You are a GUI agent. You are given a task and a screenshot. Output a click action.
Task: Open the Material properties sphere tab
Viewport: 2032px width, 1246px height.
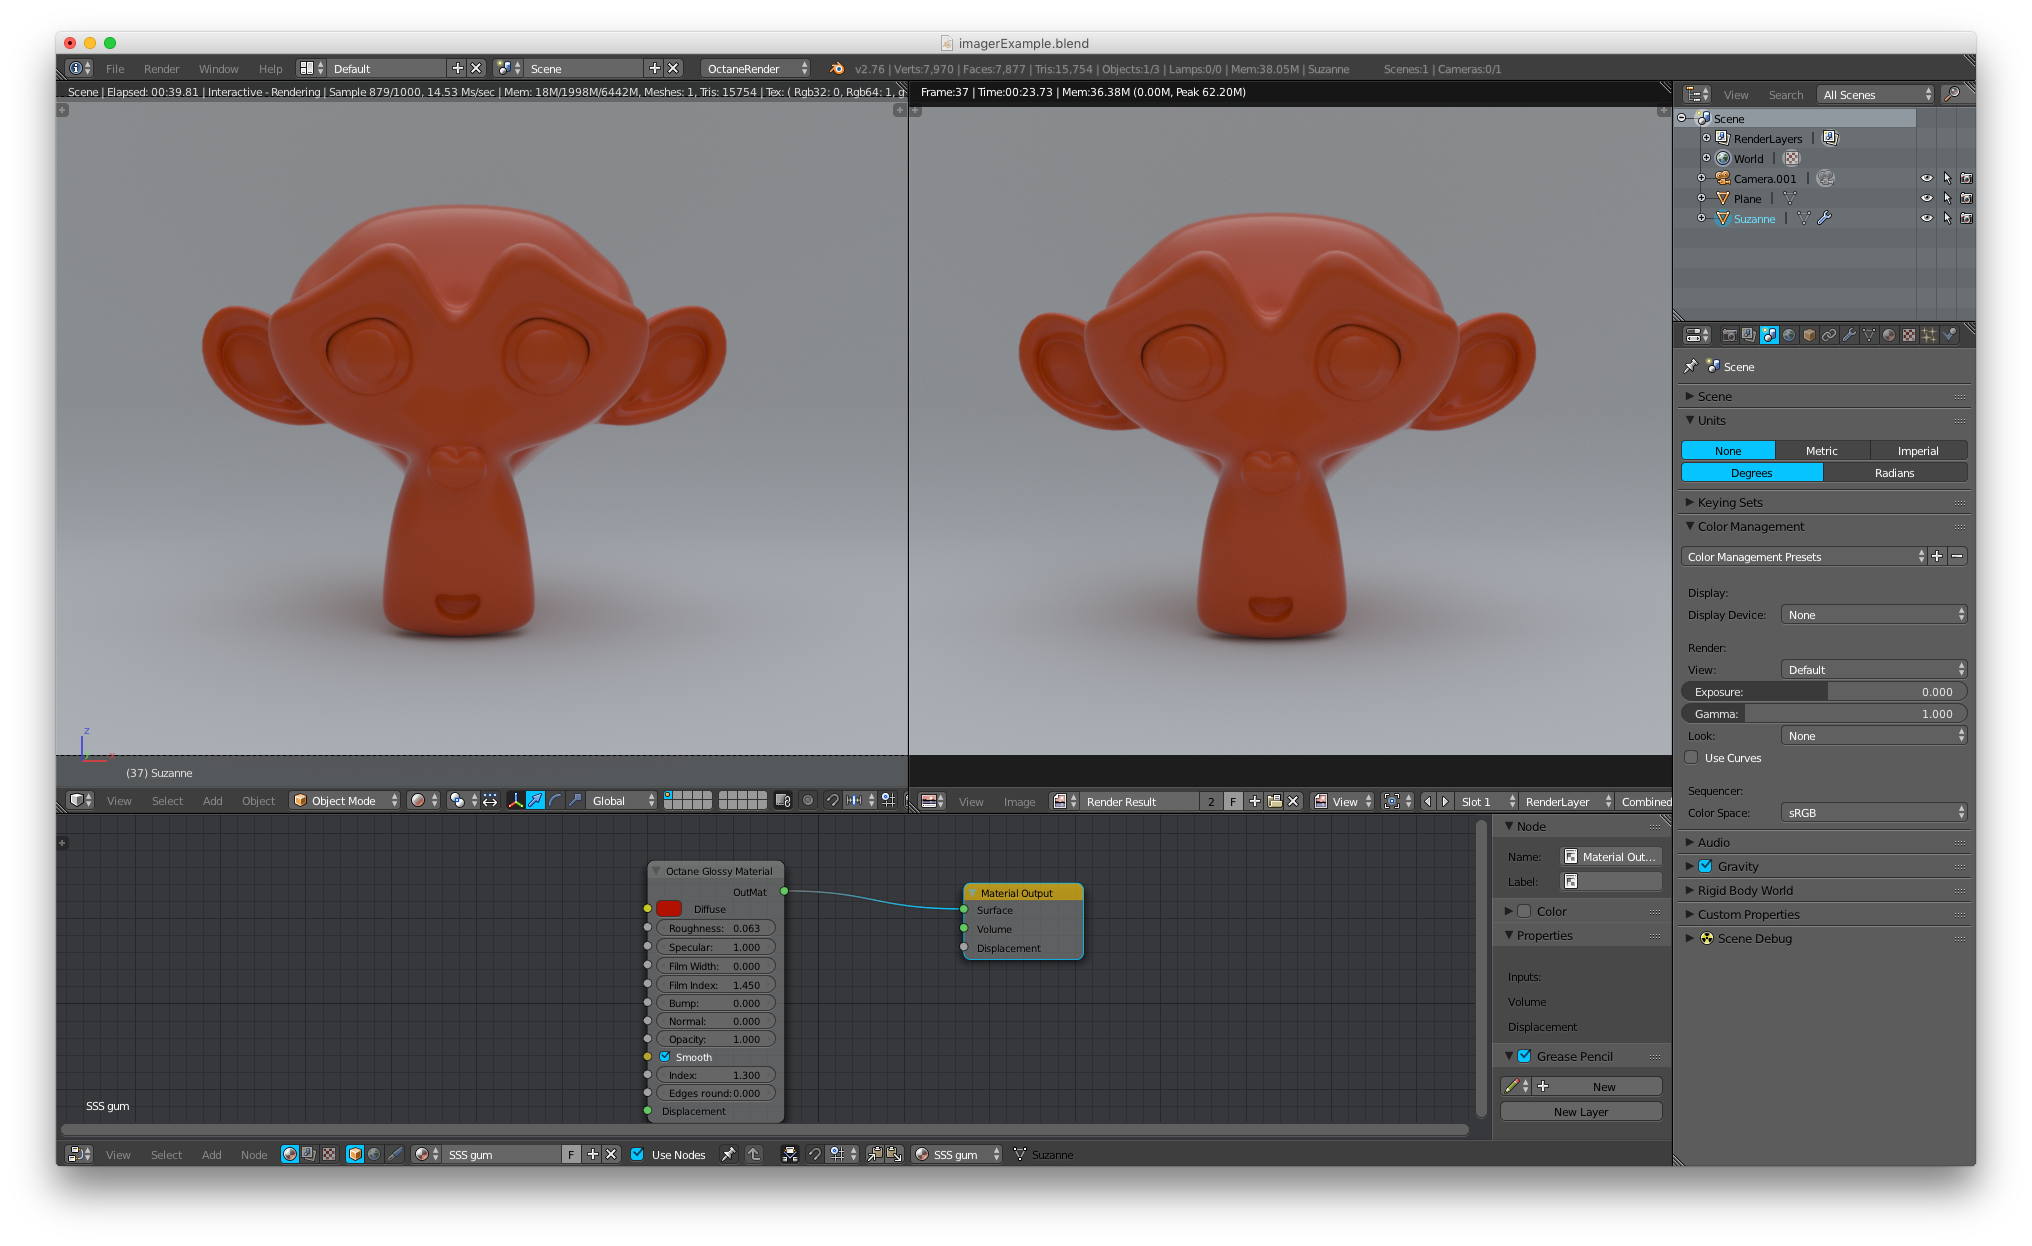[1889, 335]
